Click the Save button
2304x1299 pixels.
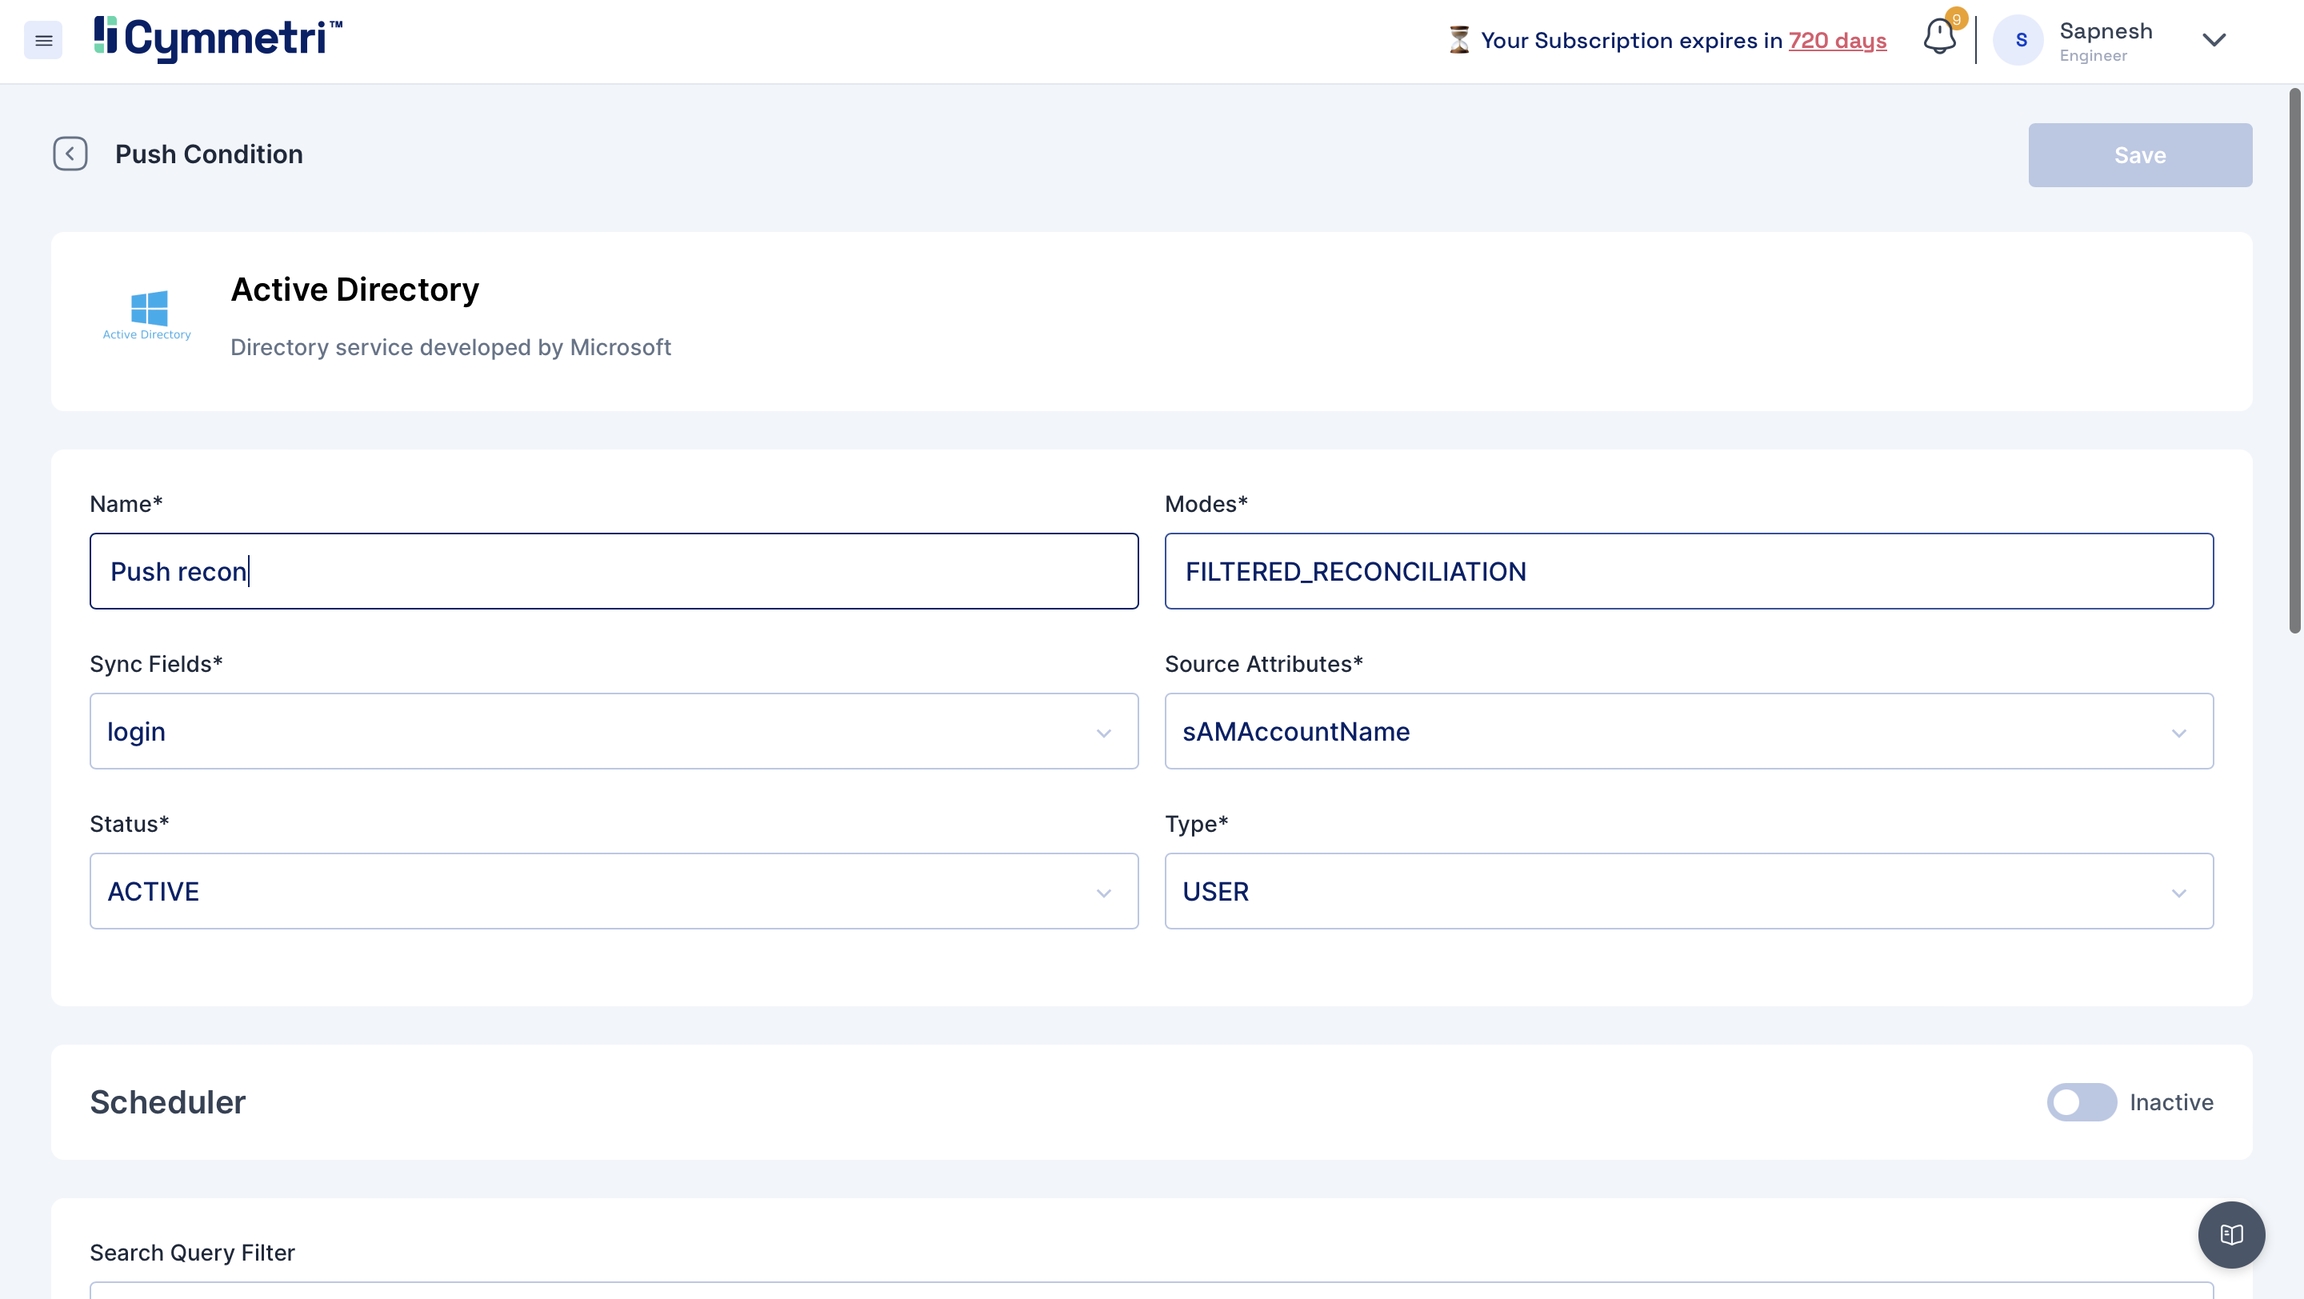2139,155
